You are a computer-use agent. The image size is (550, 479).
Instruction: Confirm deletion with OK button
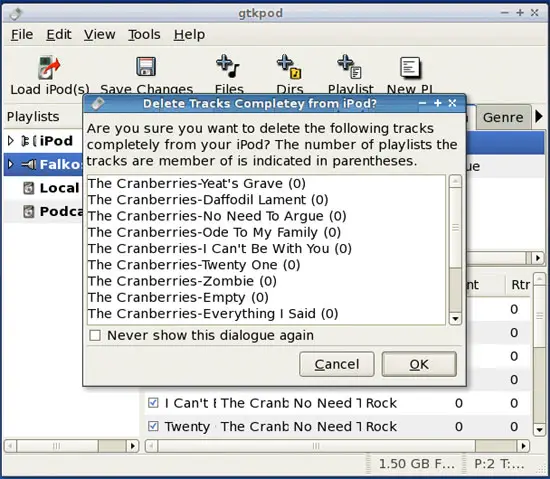click(x=419, y=364)
